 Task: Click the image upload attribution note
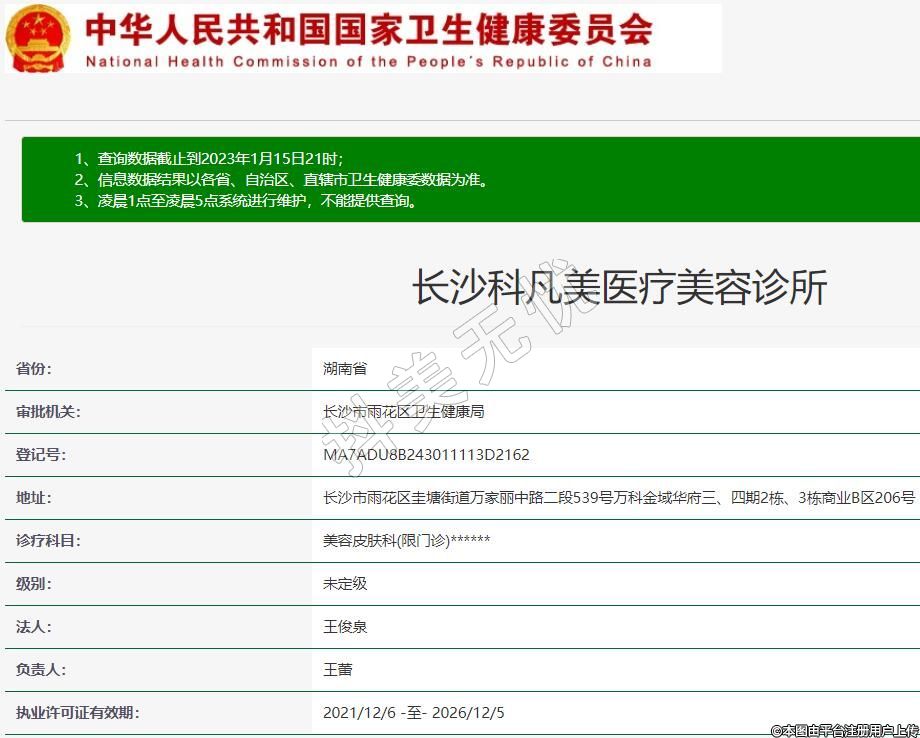point(843,730)
